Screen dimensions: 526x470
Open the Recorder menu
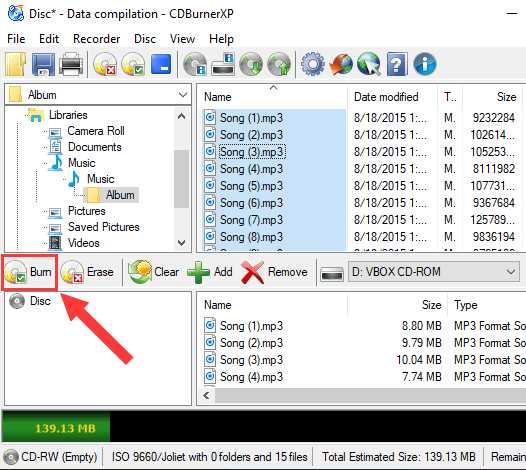(97, 39)
